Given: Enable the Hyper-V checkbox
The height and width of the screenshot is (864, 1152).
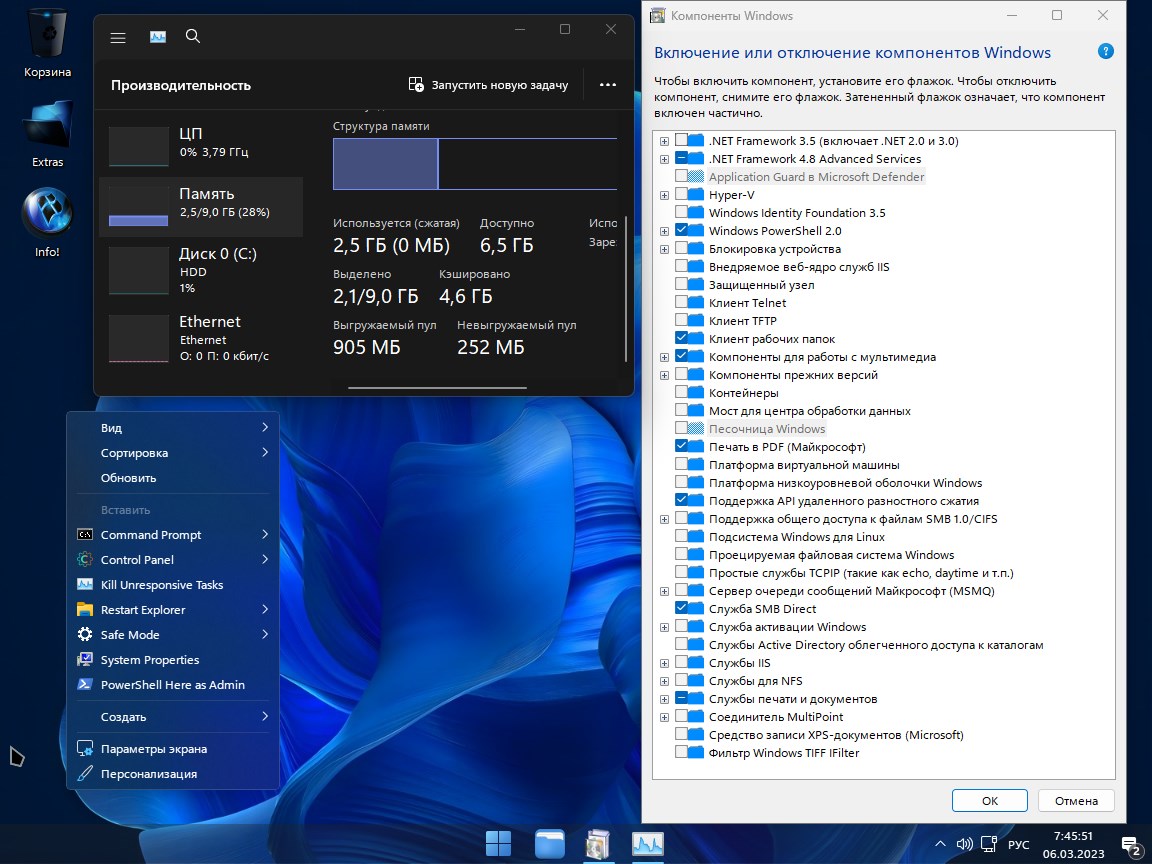Looking at the screenshot, I should point(682,195).
